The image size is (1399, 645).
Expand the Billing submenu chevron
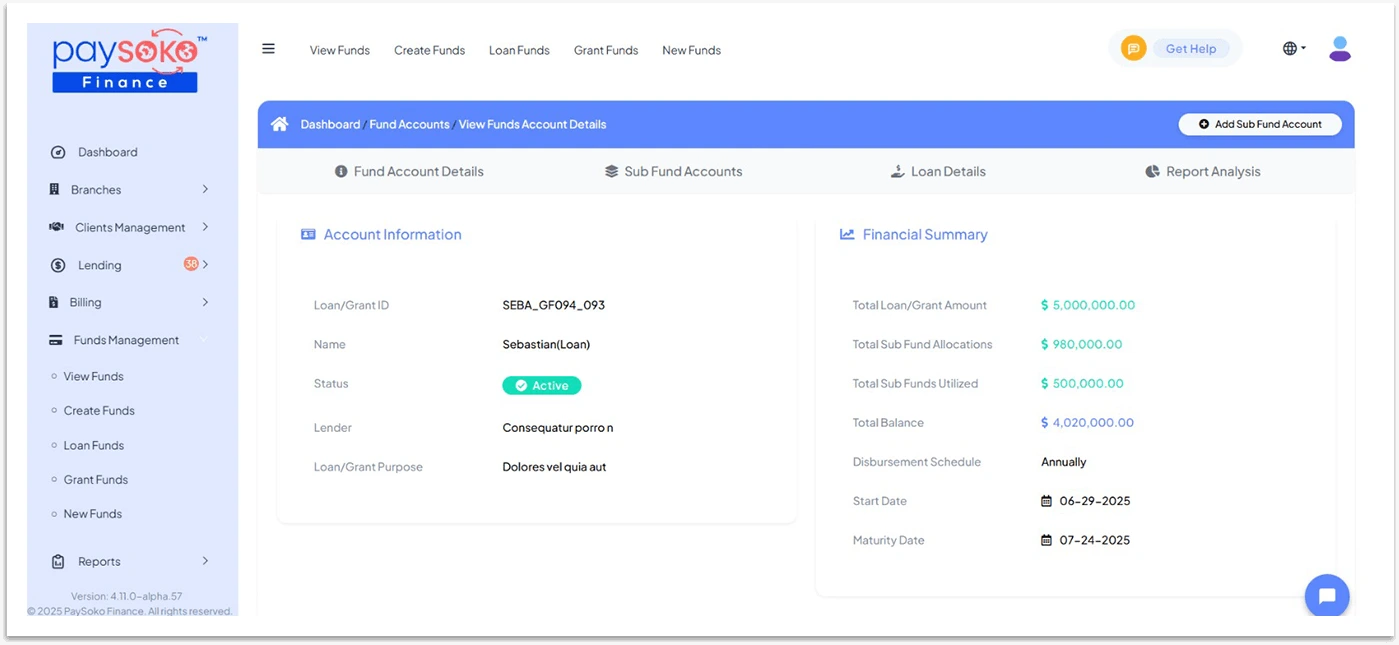tap(205, 302)
